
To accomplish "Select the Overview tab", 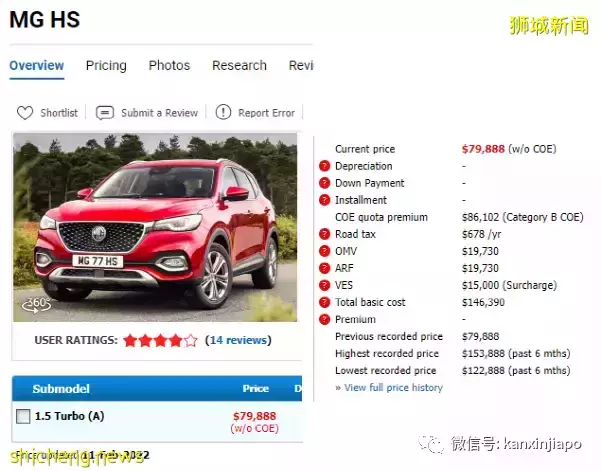I will (37, 66).
